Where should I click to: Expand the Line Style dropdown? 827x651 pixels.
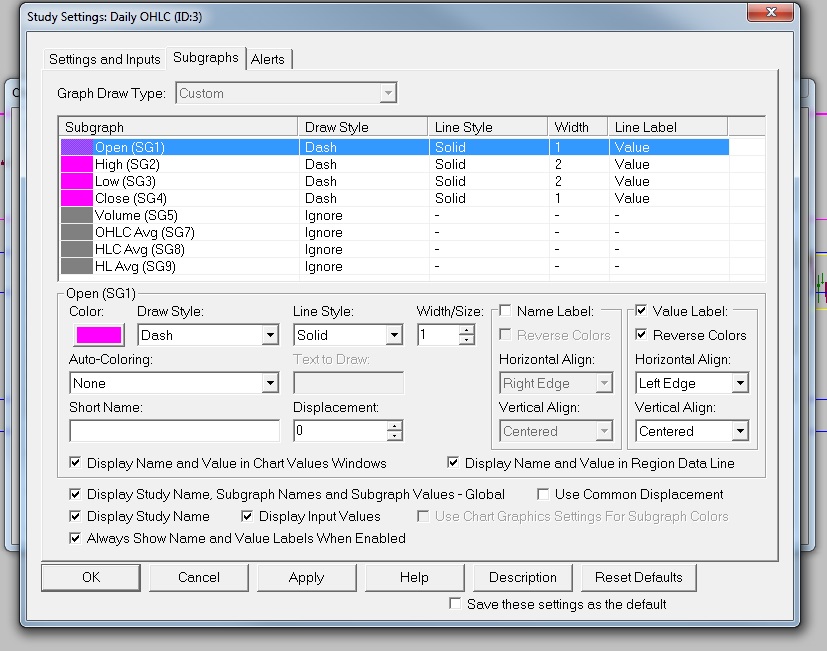click(x=394, y=335)
